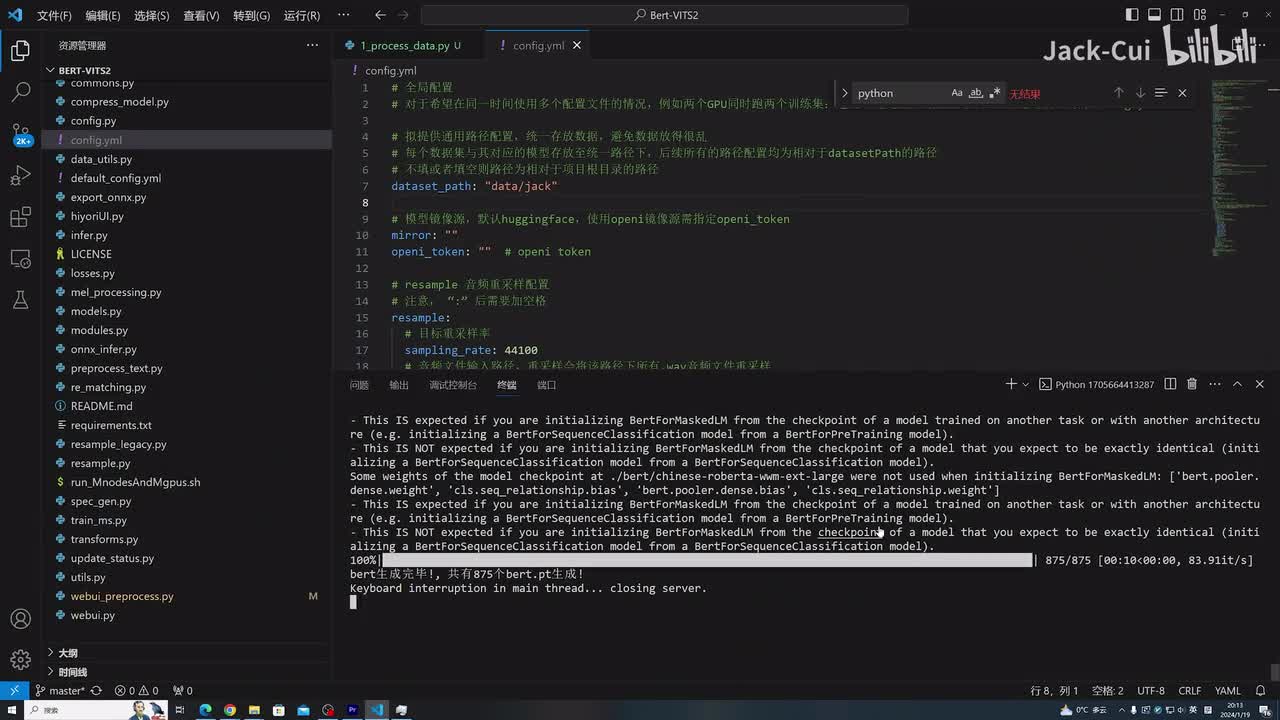Expand the replace field in find widget
The image size is (1280, 720).
845,93
